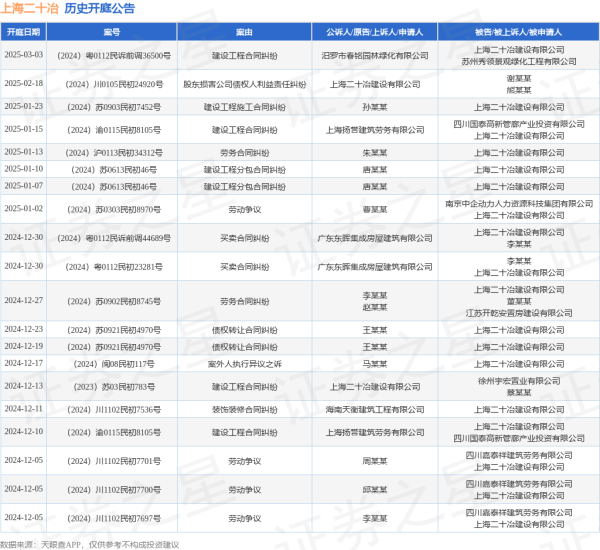Select plaintiff 海南天衡建筑工程有限公司
This screenshot has height=550, width=600.
[375, 410]
